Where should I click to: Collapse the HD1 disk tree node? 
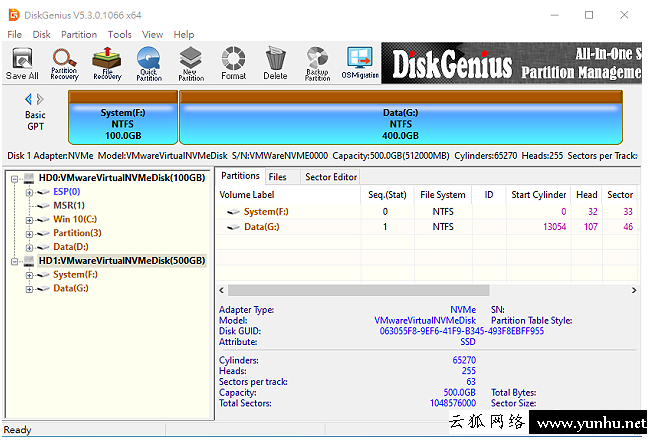15,262
